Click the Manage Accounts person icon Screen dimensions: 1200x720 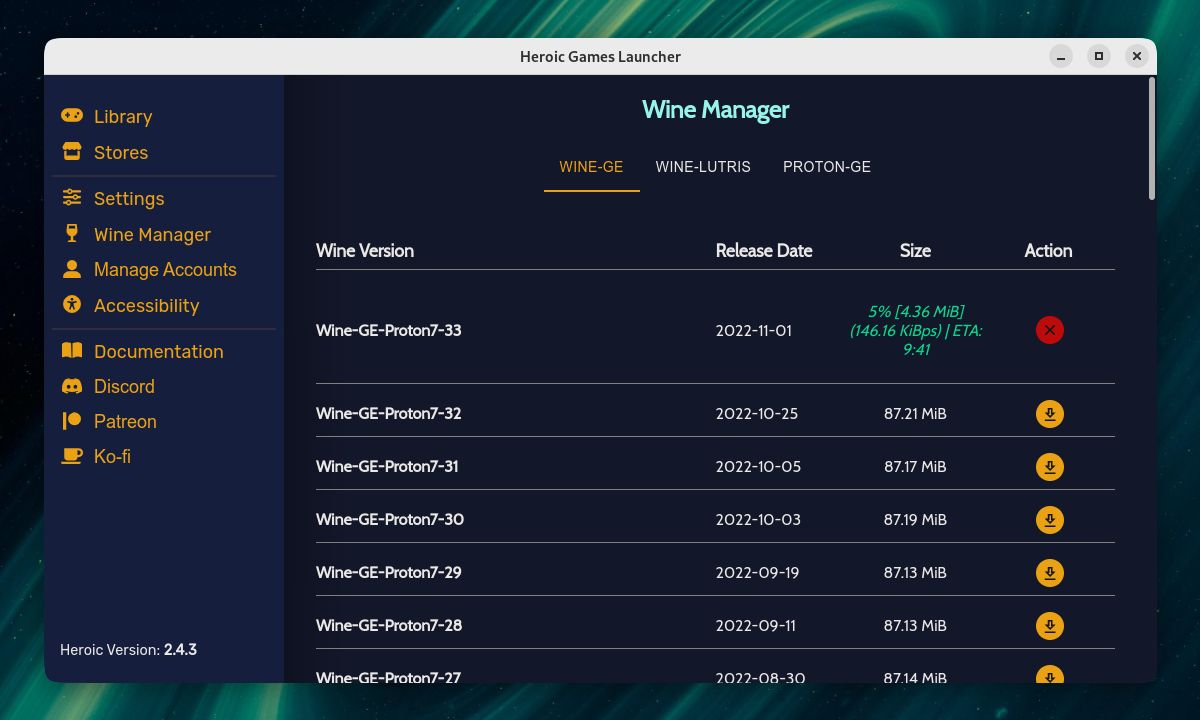coord(72,269)
